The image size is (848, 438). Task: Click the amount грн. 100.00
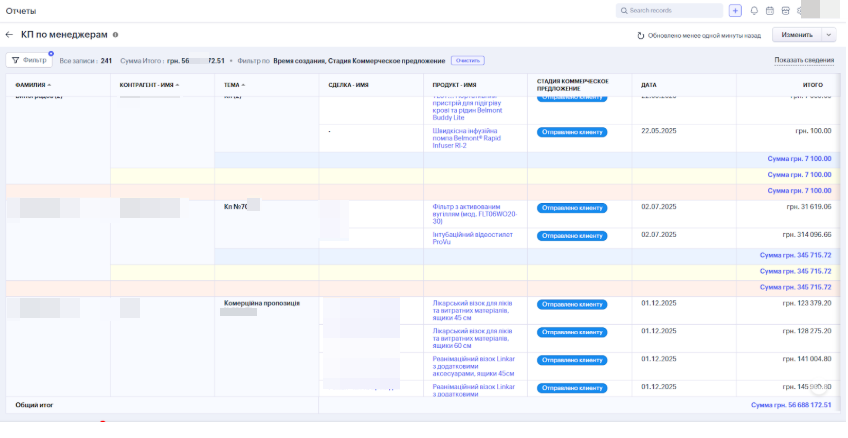813,131
